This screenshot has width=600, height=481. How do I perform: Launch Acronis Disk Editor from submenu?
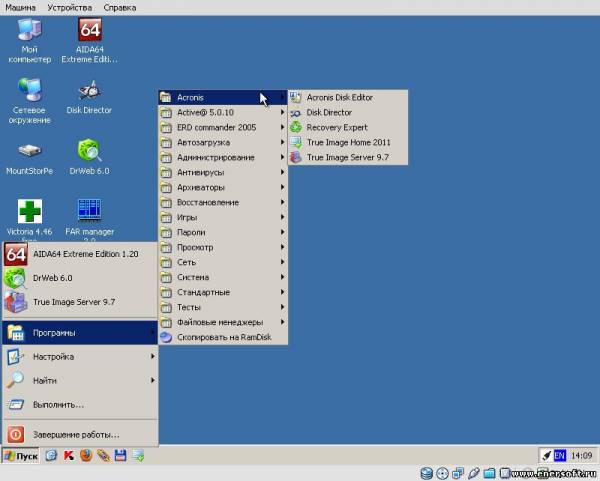tap(348, 98)
